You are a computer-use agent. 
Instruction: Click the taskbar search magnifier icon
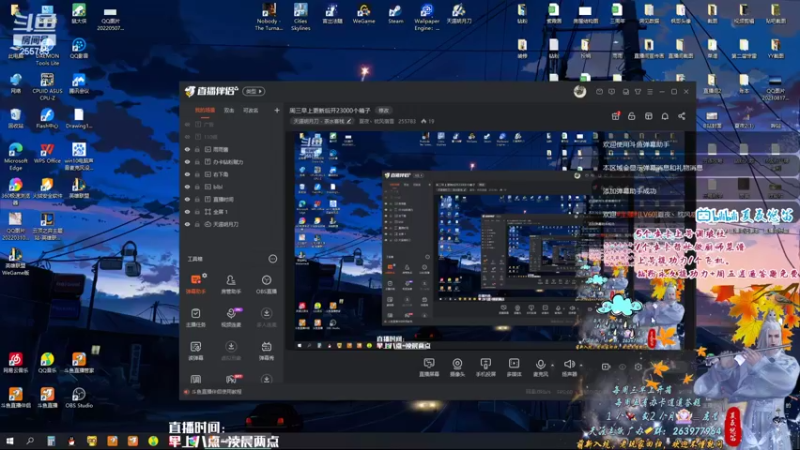tap(30, 441)
